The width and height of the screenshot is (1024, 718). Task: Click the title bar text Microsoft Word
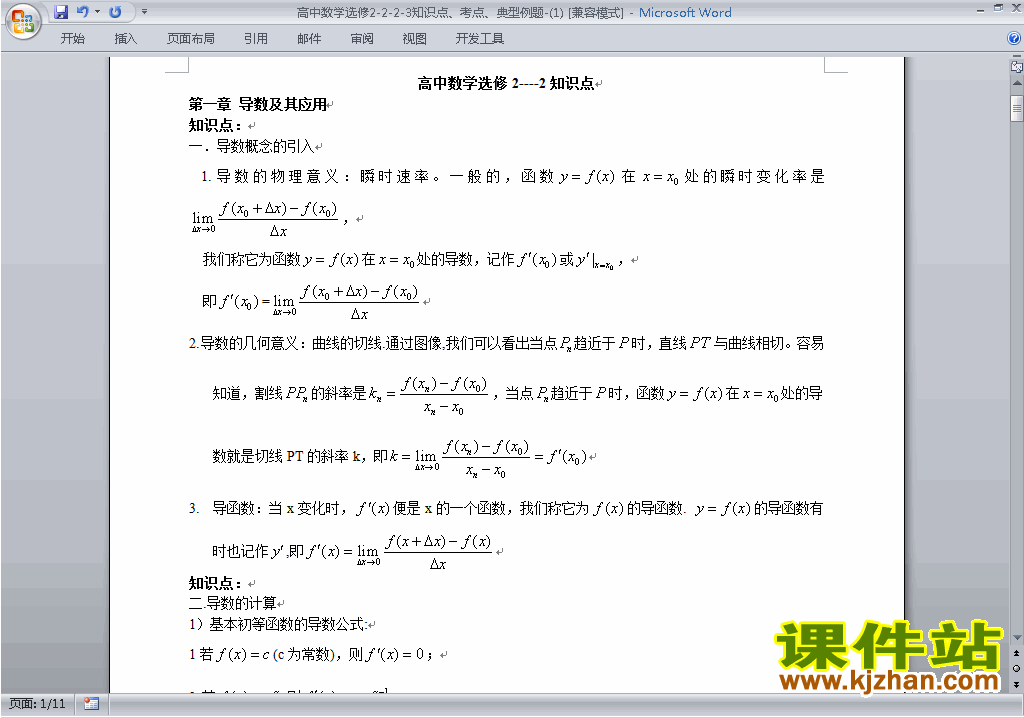[x=684, y=12]
